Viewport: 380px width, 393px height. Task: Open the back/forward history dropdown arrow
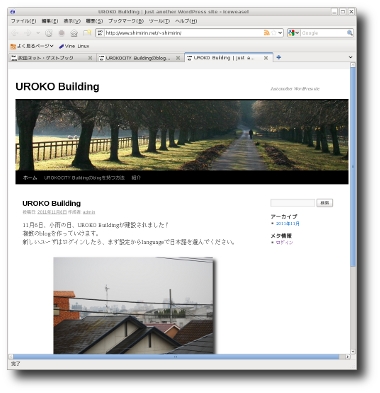(38, 33)
